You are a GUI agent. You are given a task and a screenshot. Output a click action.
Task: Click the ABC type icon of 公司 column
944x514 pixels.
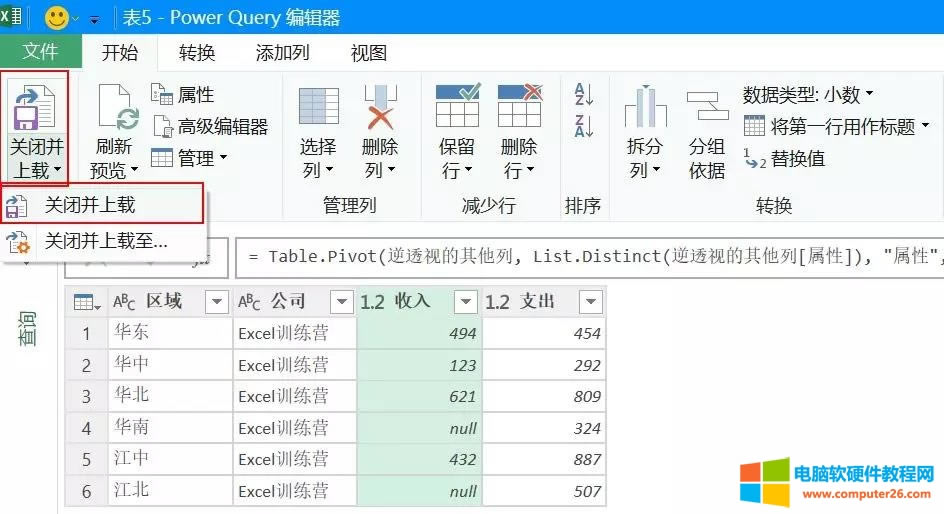coord(249,302)
